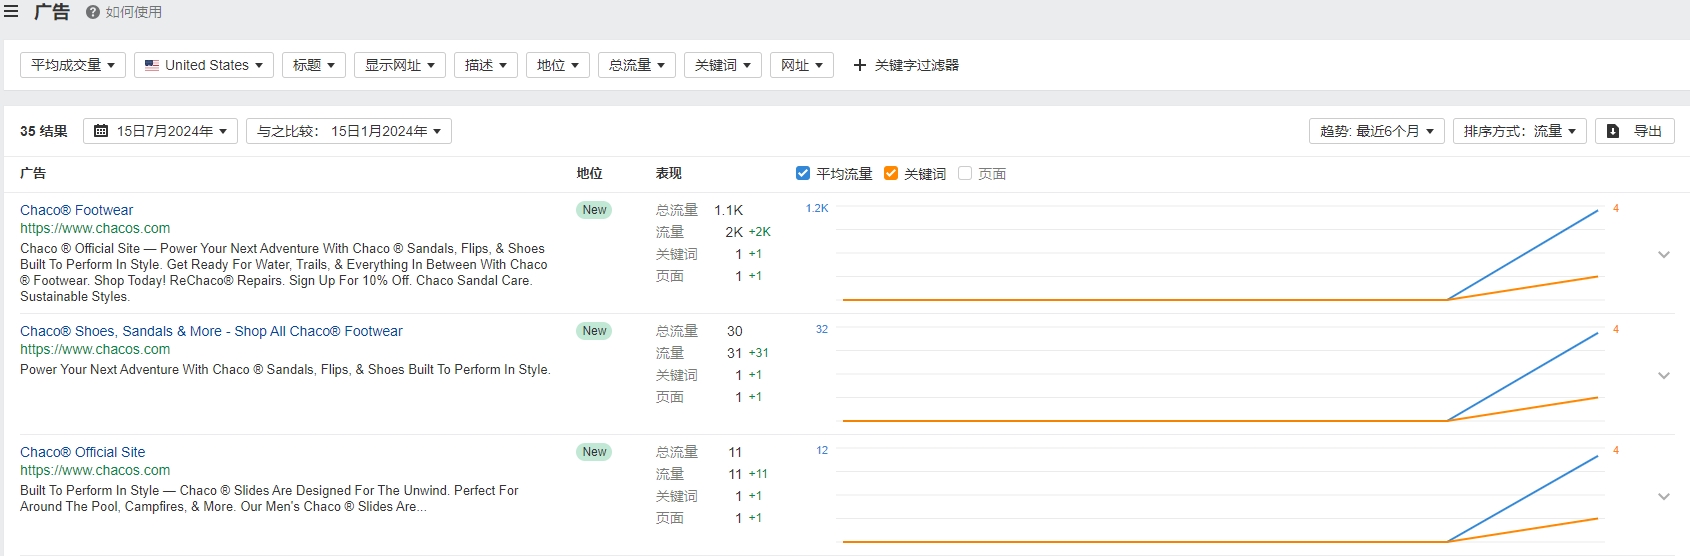1690x556 pixels.
Task: Click the Chaco® Official Site trend chart
Action: 1220,496
